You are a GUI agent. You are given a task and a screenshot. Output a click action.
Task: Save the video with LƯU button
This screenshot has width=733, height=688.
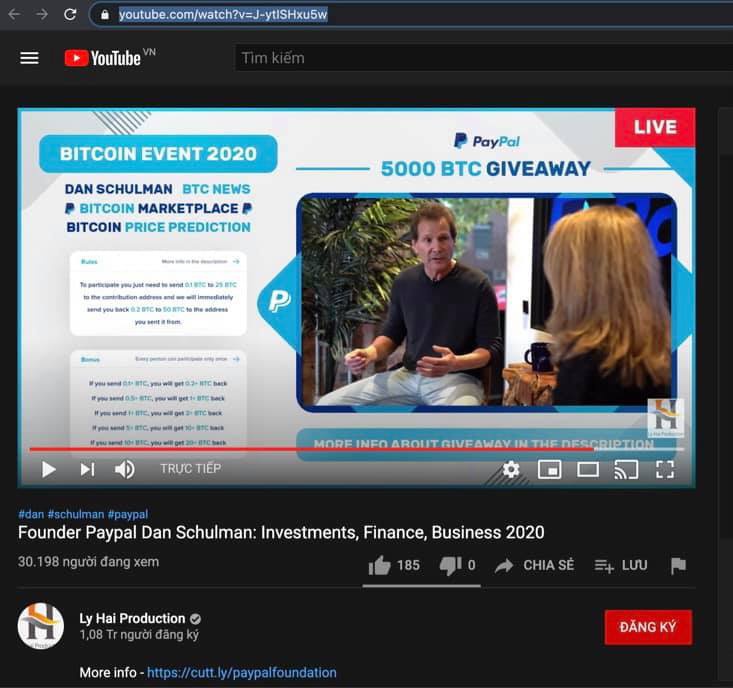click(621, 566)
